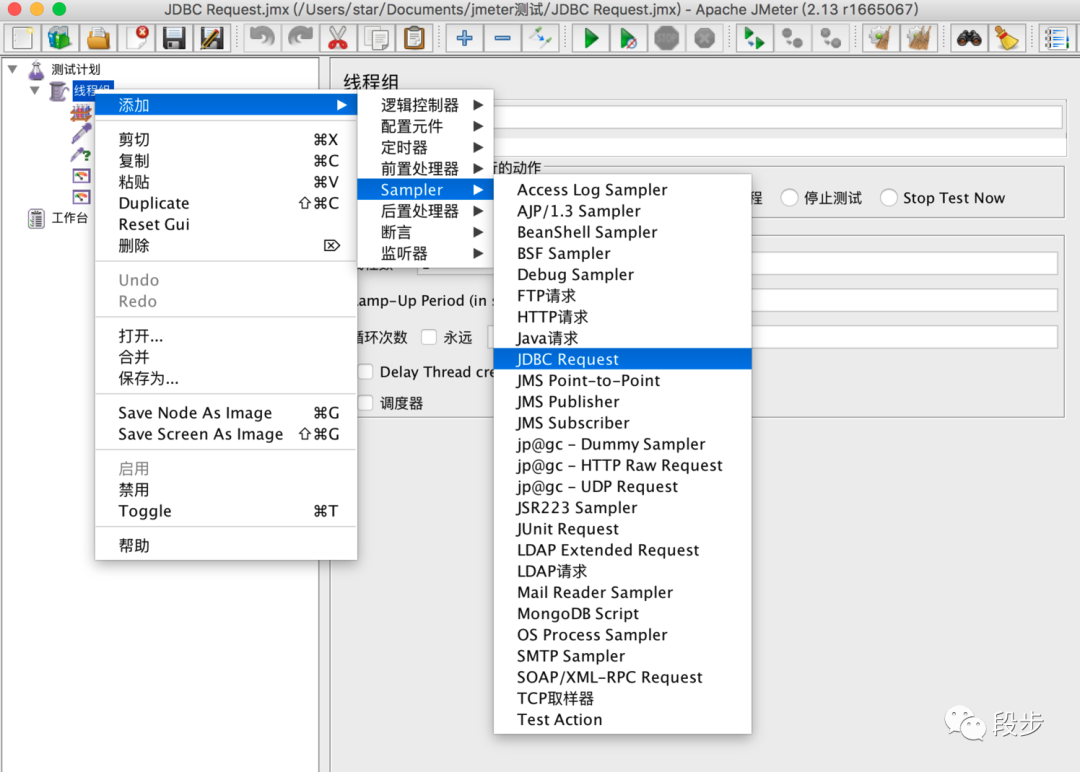Enable the 调度器 scheduler checkbox
This screenshot has width=1080, height=772.
366,403
